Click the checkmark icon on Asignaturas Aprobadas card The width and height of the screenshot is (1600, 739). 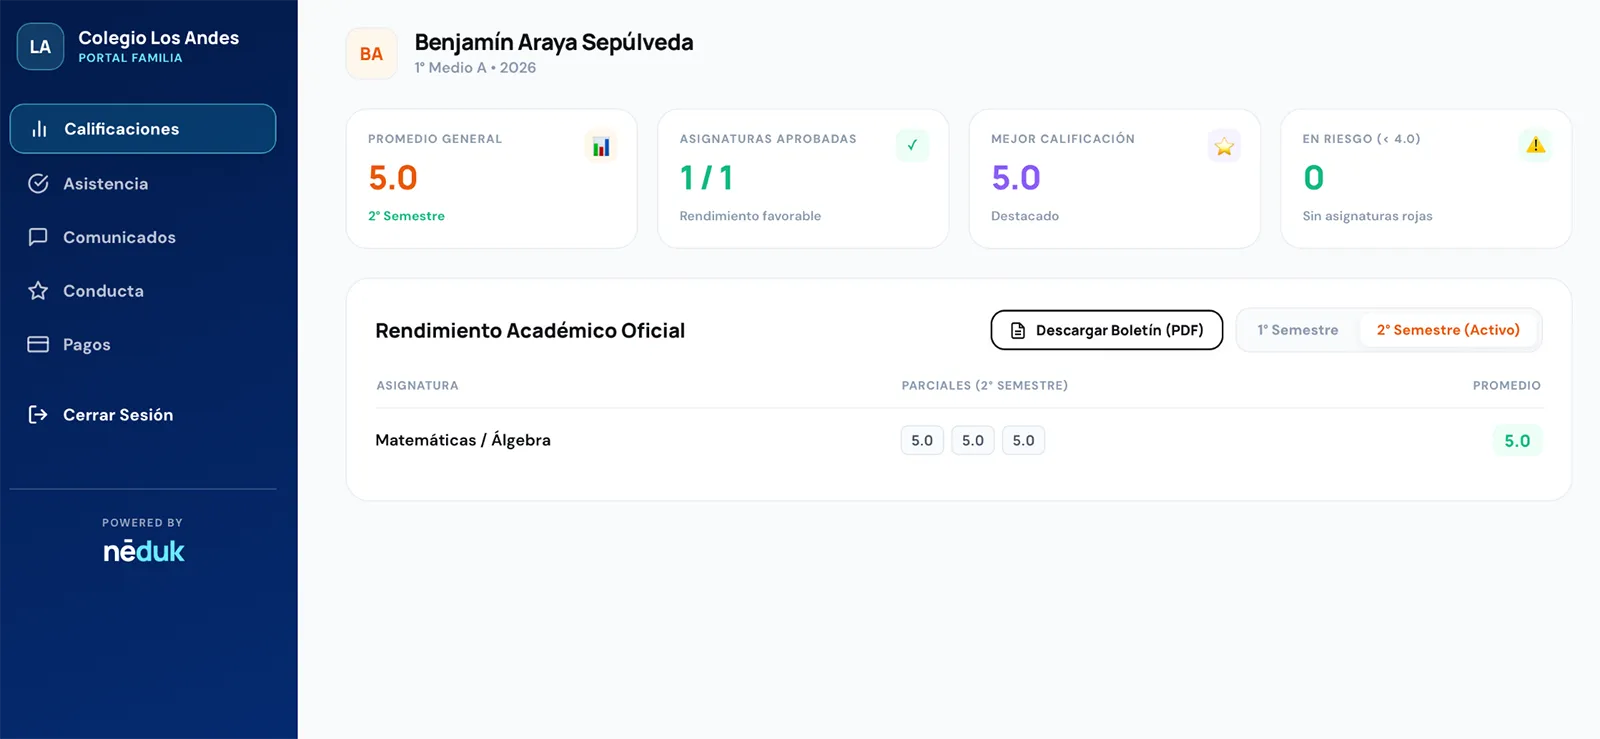coord(912,146)
